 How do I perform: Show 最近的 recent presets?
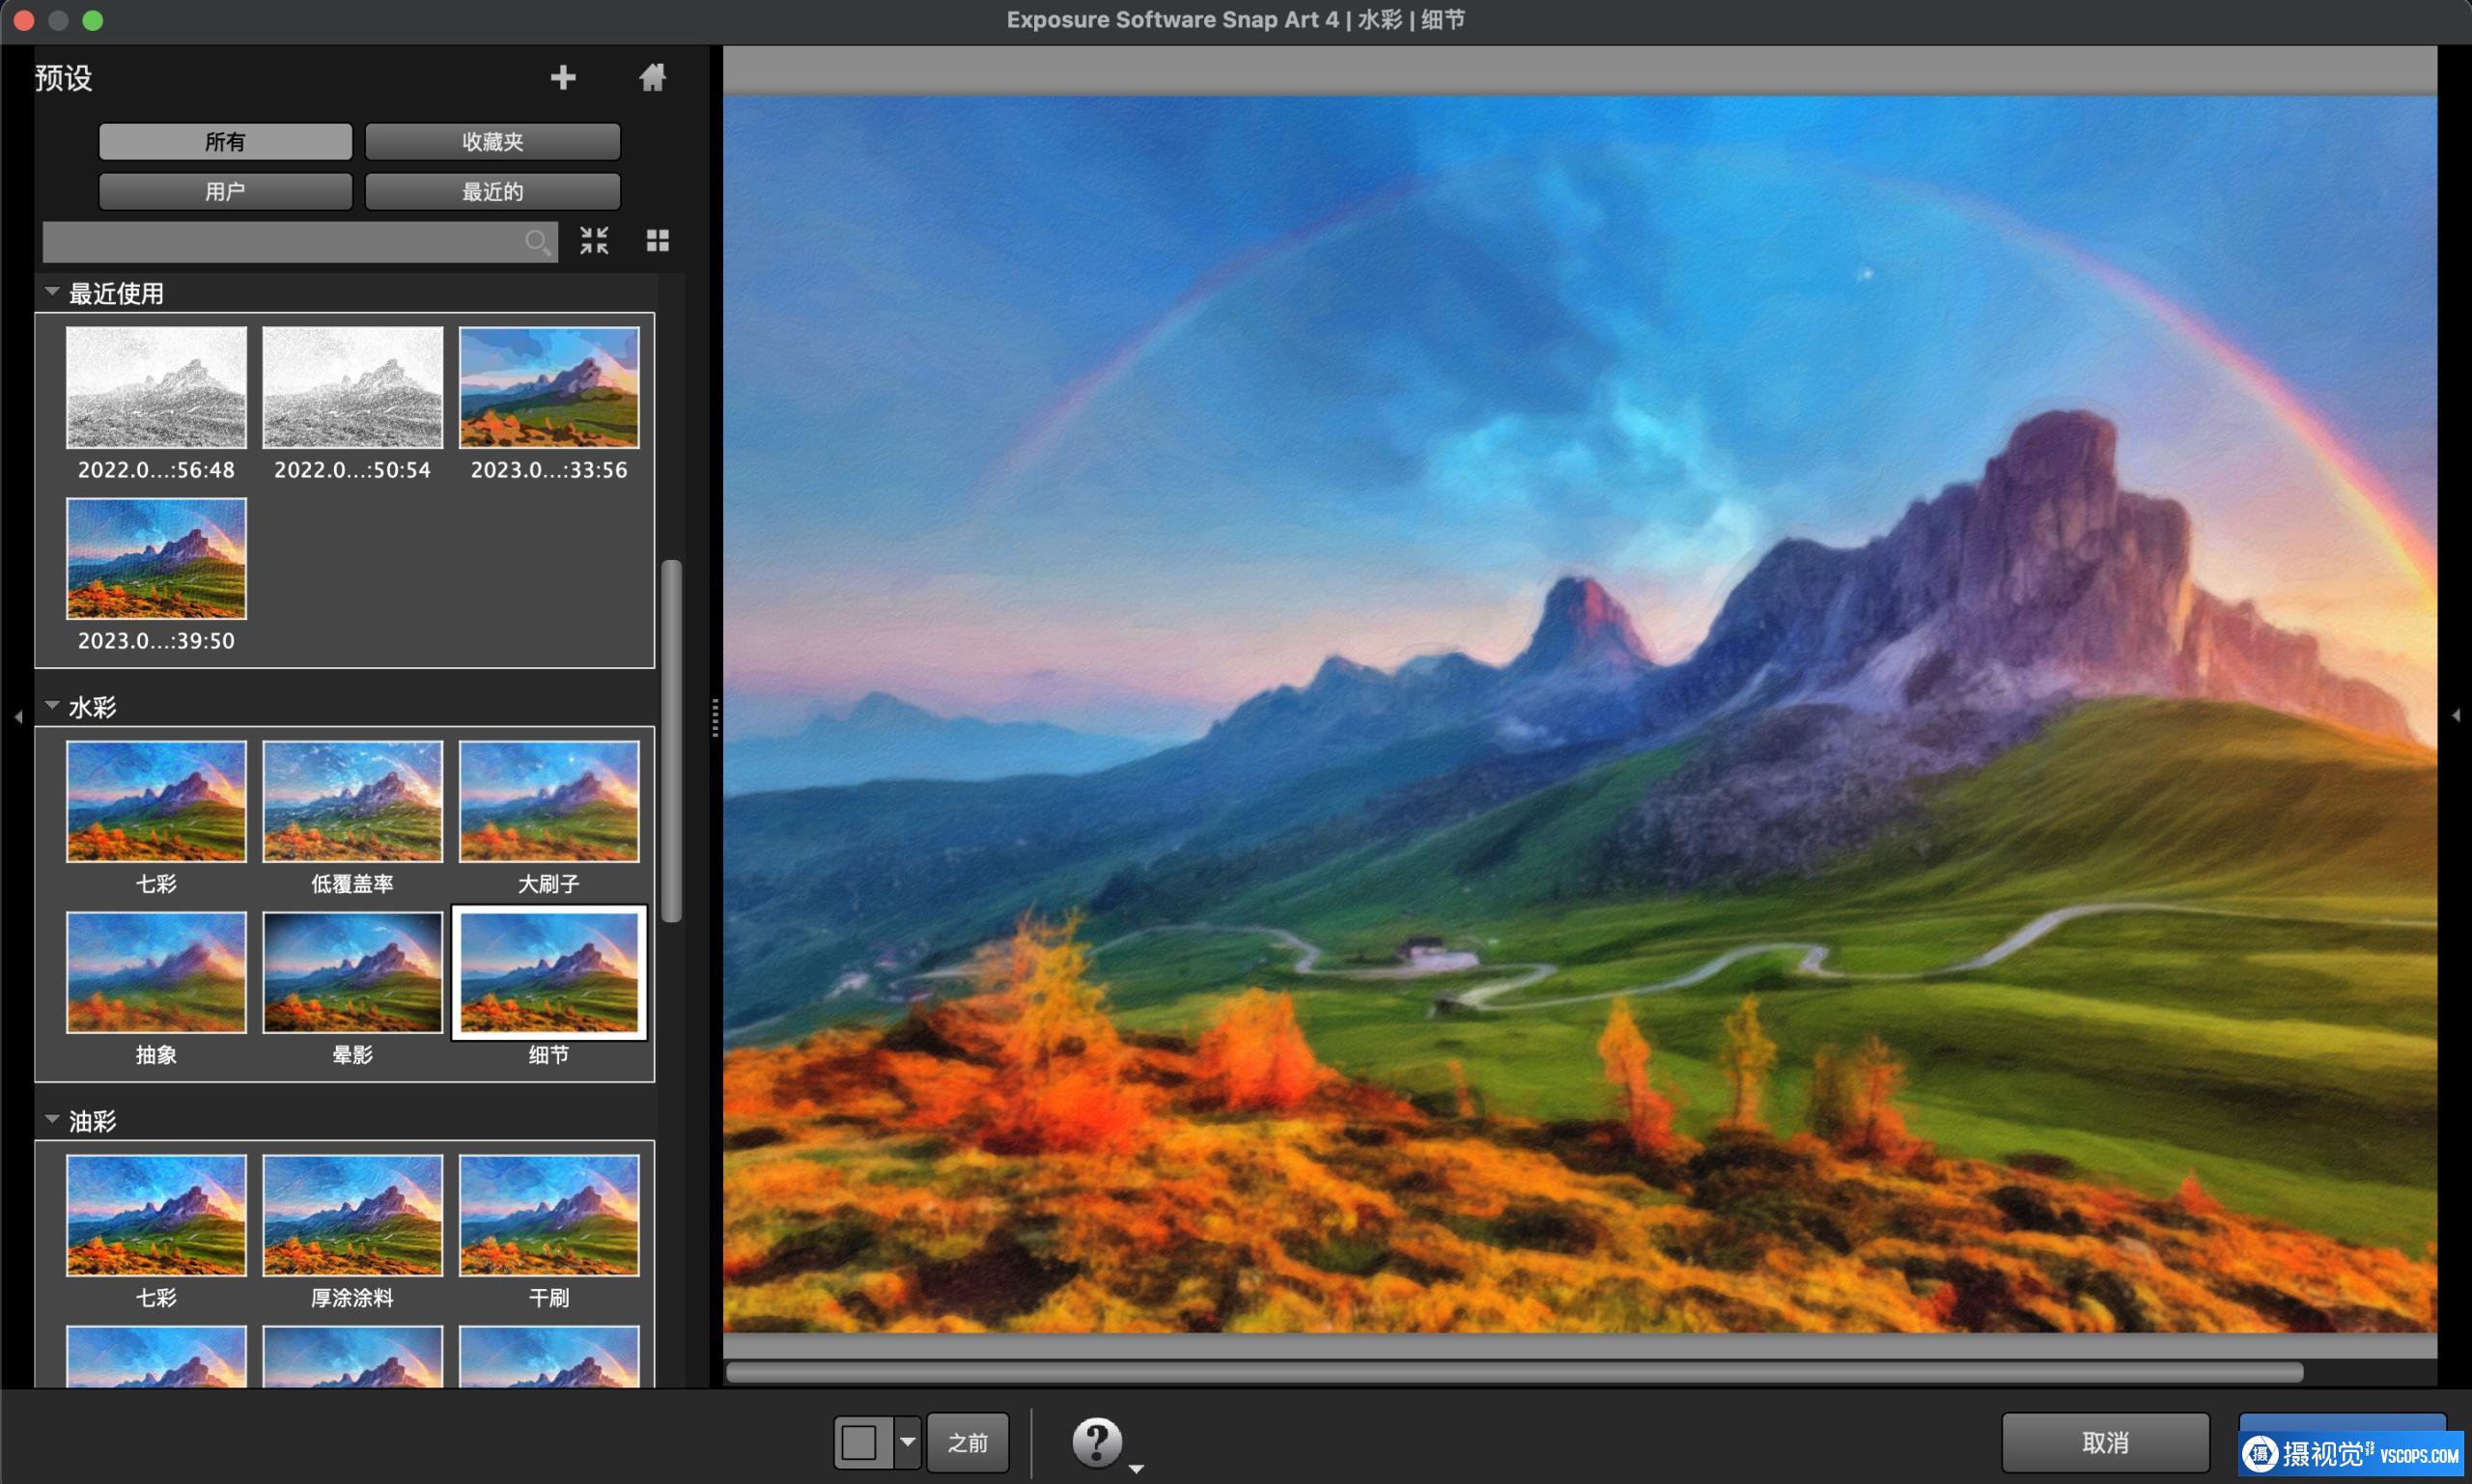pos(492,191)
